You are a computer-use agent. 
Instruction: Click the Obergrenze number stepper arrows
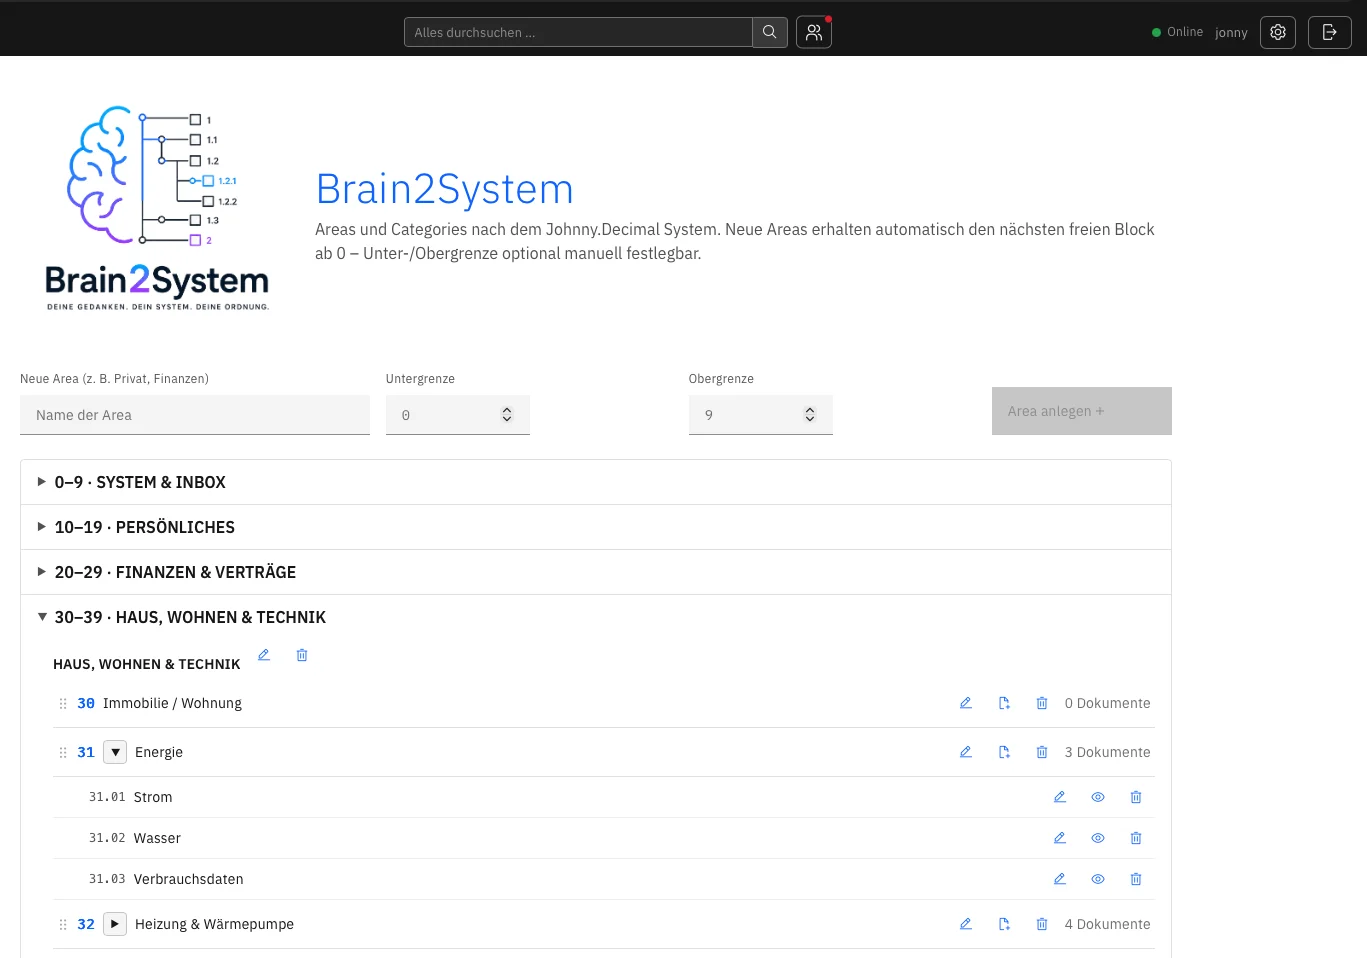tap(810, 415)
